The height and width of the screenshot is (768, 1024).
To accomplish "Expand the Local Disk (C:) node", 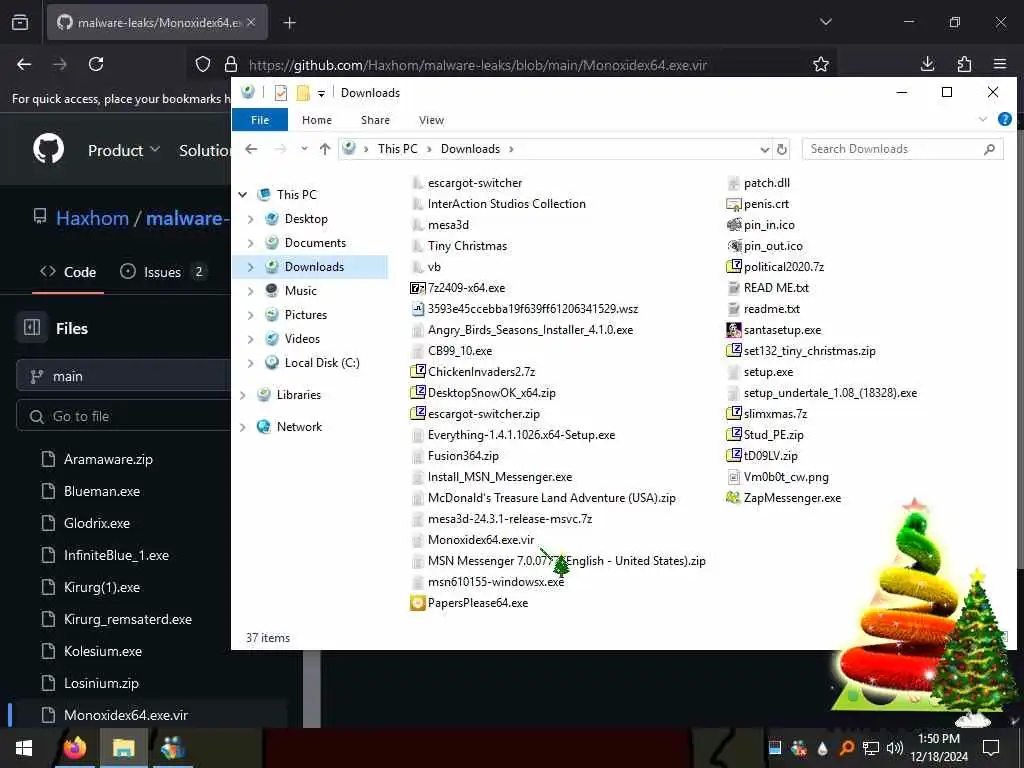I will [x=251, y=363].
